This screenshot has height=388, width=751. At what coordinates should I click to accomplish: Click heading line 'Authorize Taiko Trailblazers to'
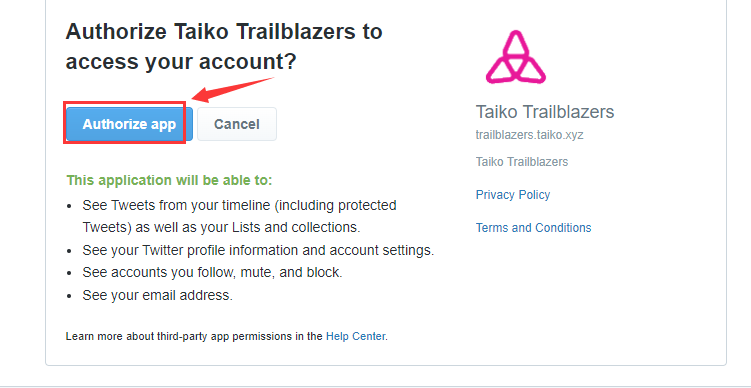(x=224, y=32)
